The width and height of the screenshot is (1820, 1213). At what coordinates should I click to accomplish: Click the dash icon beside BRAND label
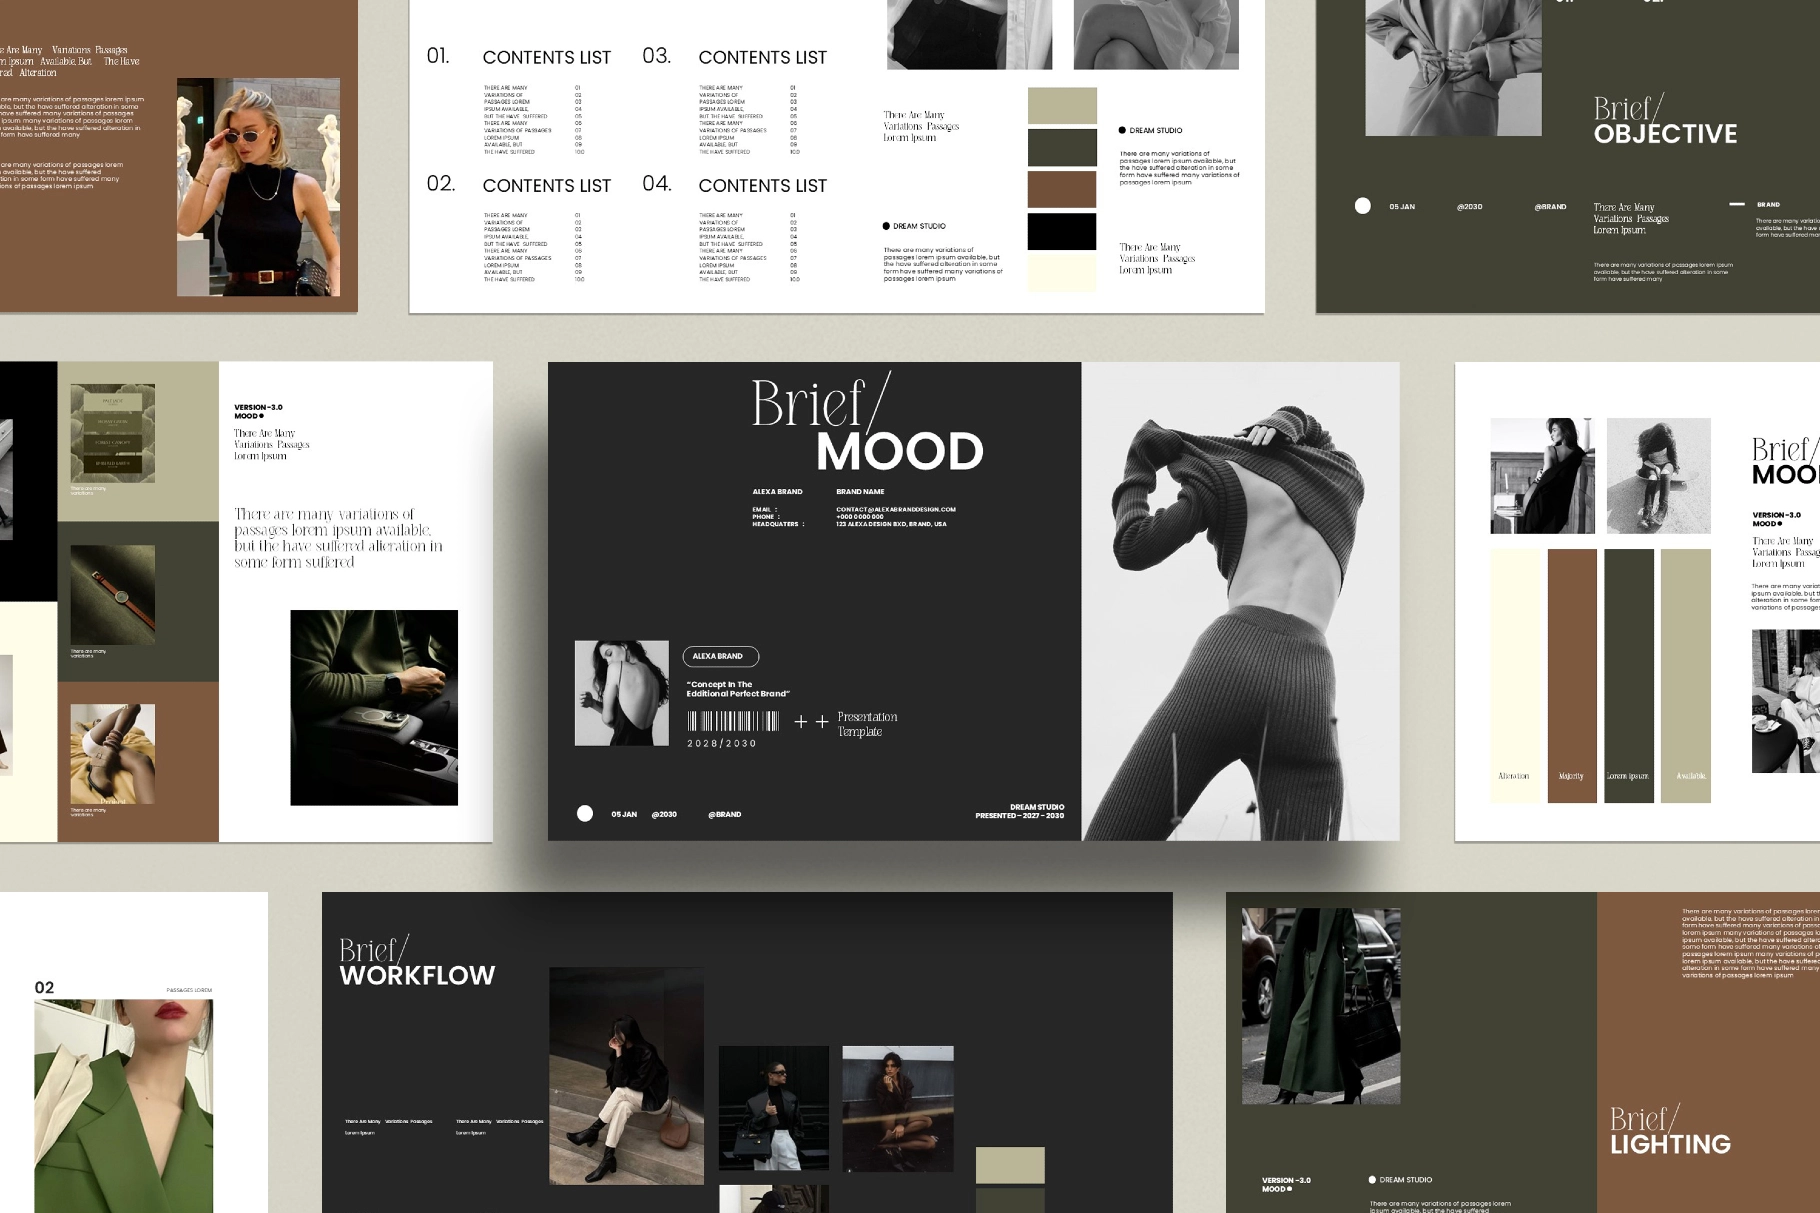tap(1738, 203)
